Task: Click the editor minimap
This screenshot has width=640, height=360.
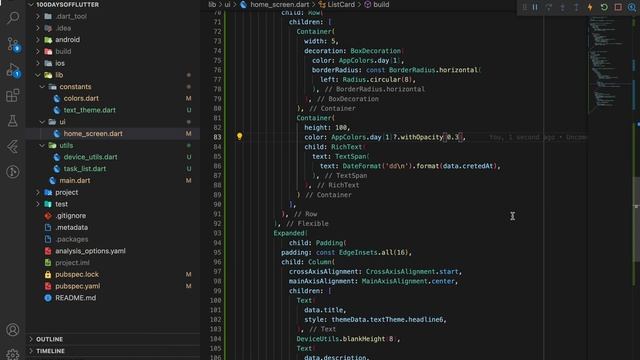Action: coord(609,65)
